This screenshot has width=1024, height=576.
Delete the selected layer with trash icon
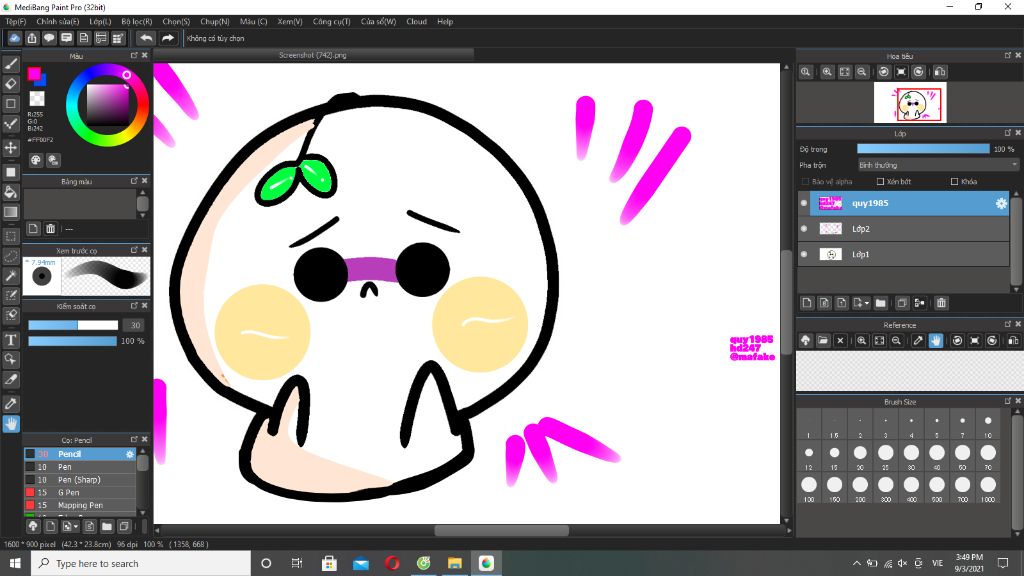tap(941, 303)
